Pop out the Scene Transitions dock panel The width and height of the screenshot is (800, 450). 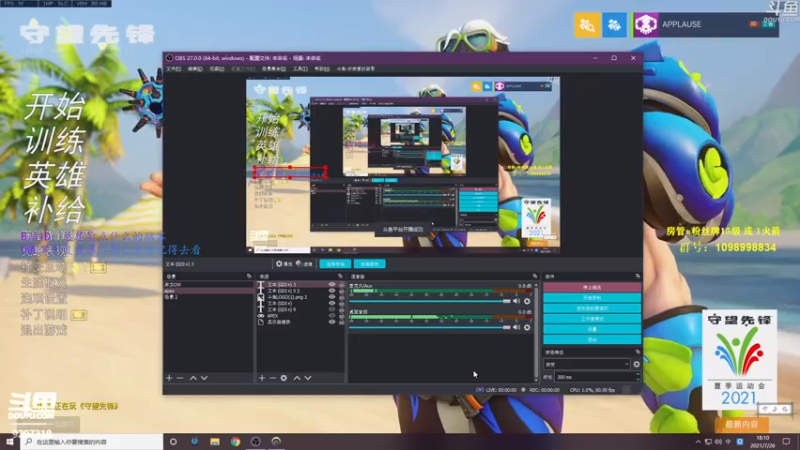pyautogui.click(x=637, y=352)
